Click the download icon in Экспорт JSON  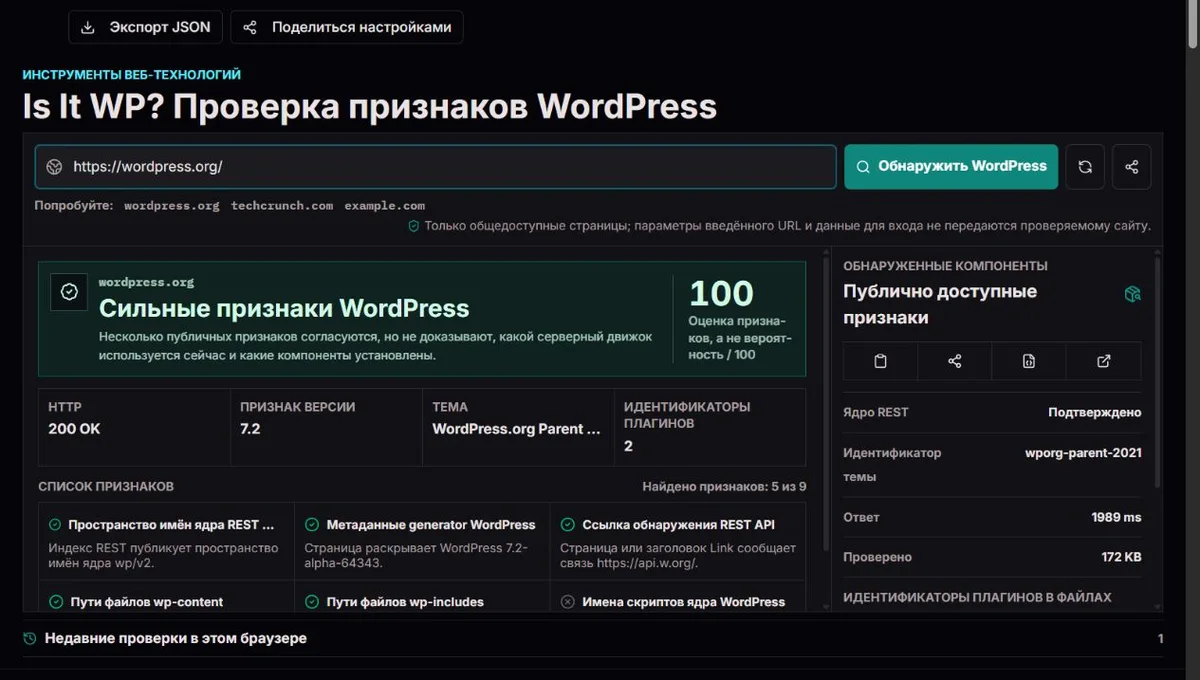[x=88, y=27]
